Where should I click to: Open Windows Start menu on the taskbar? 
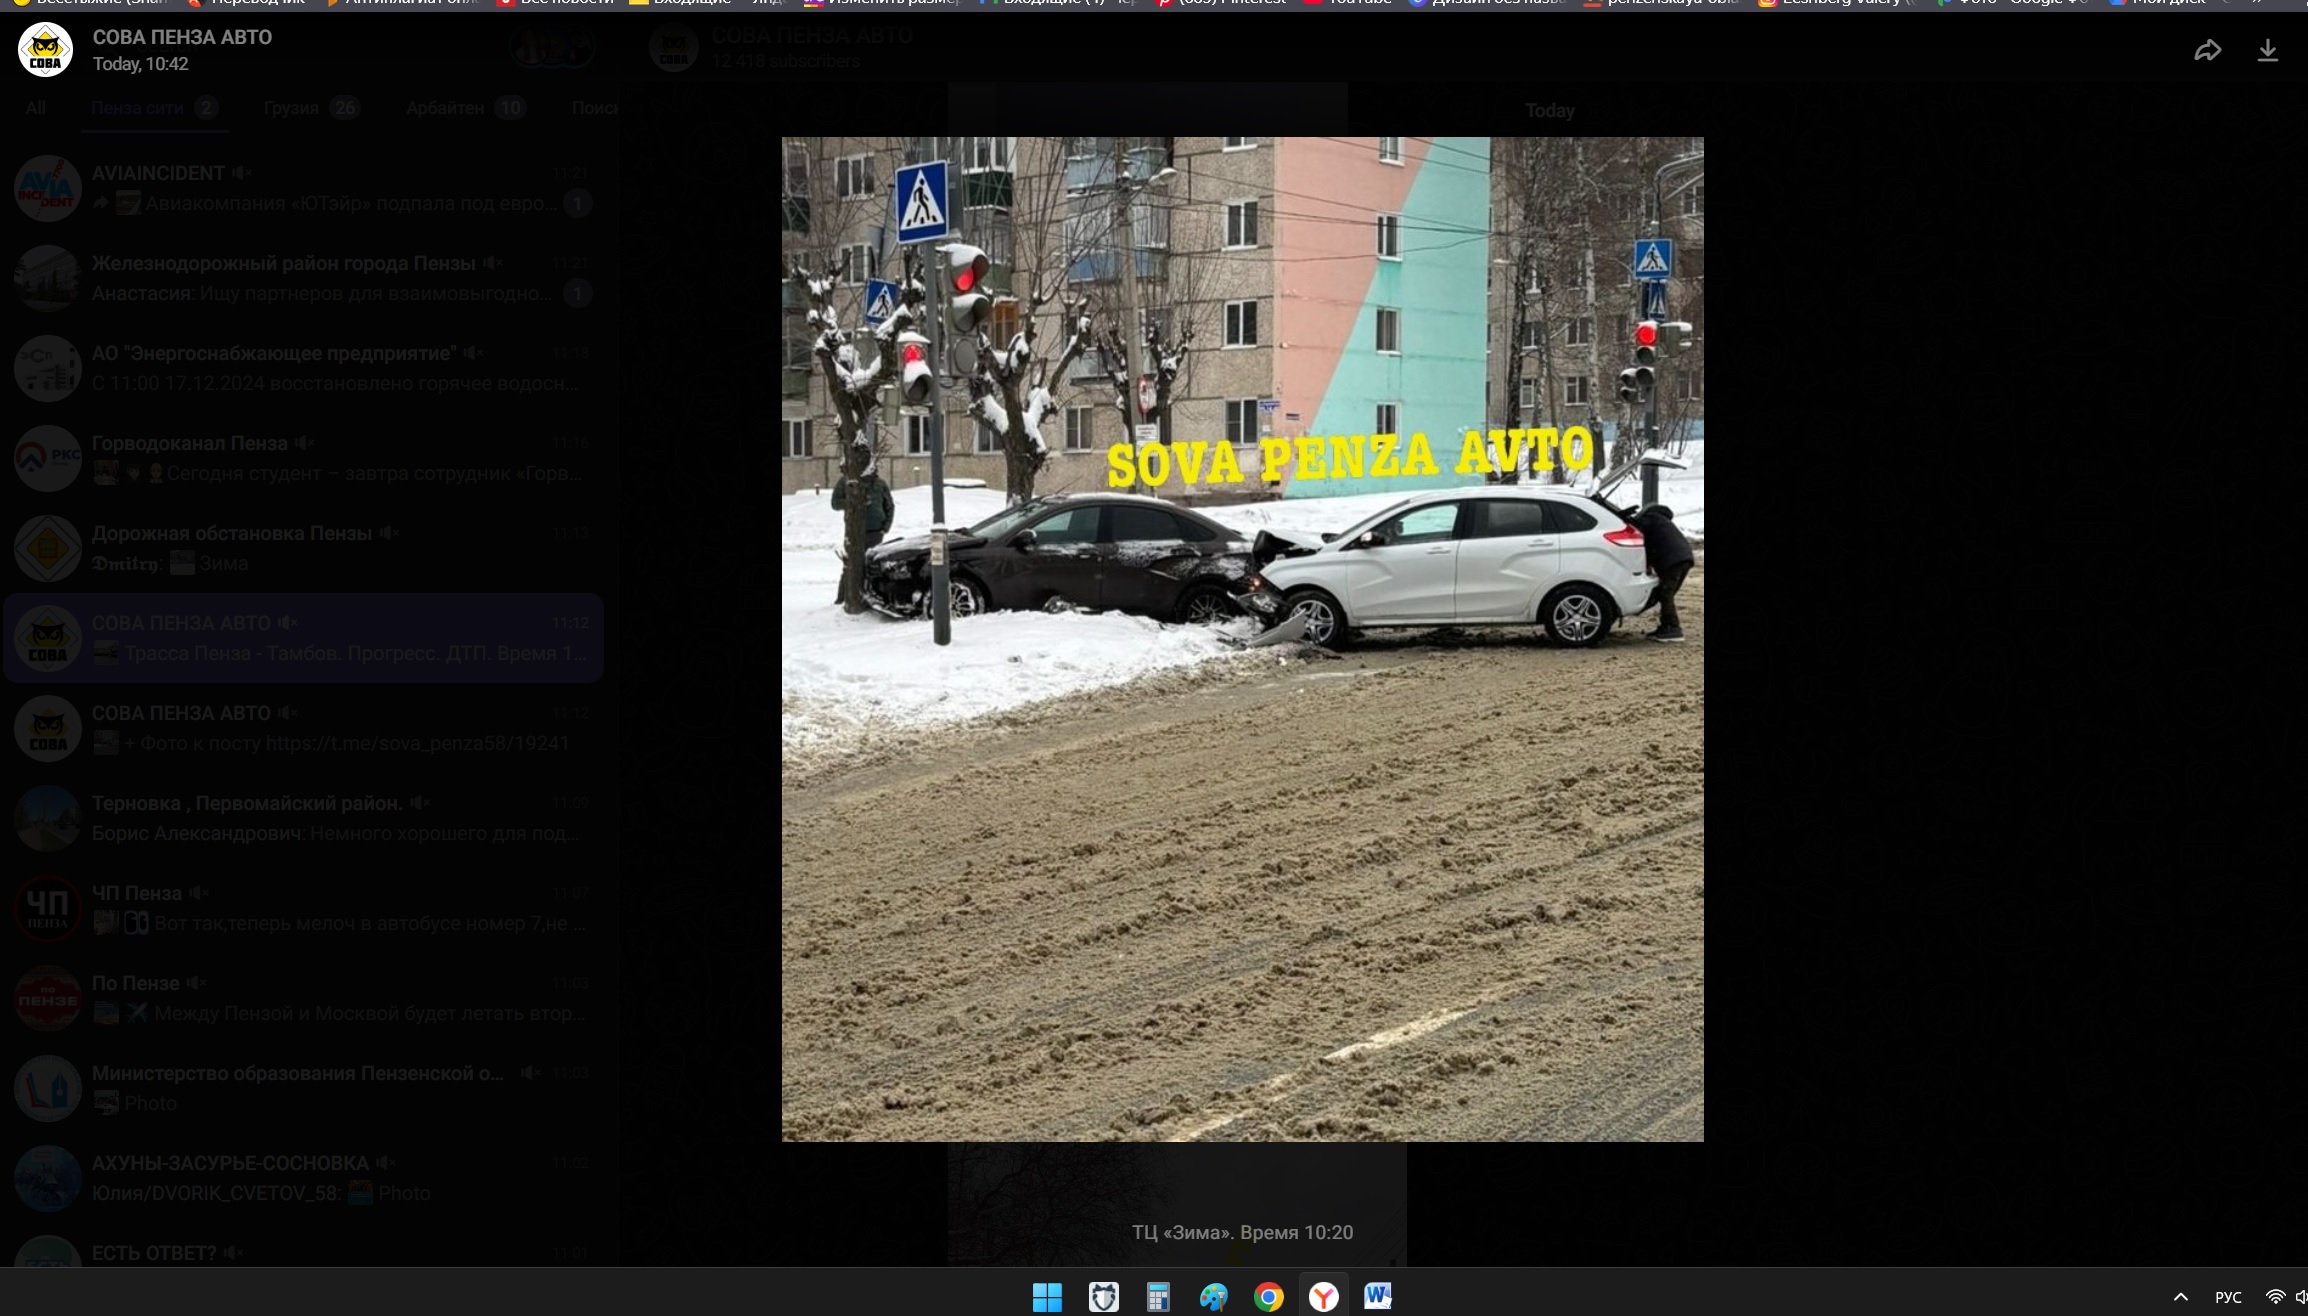click(1047, 1297)
